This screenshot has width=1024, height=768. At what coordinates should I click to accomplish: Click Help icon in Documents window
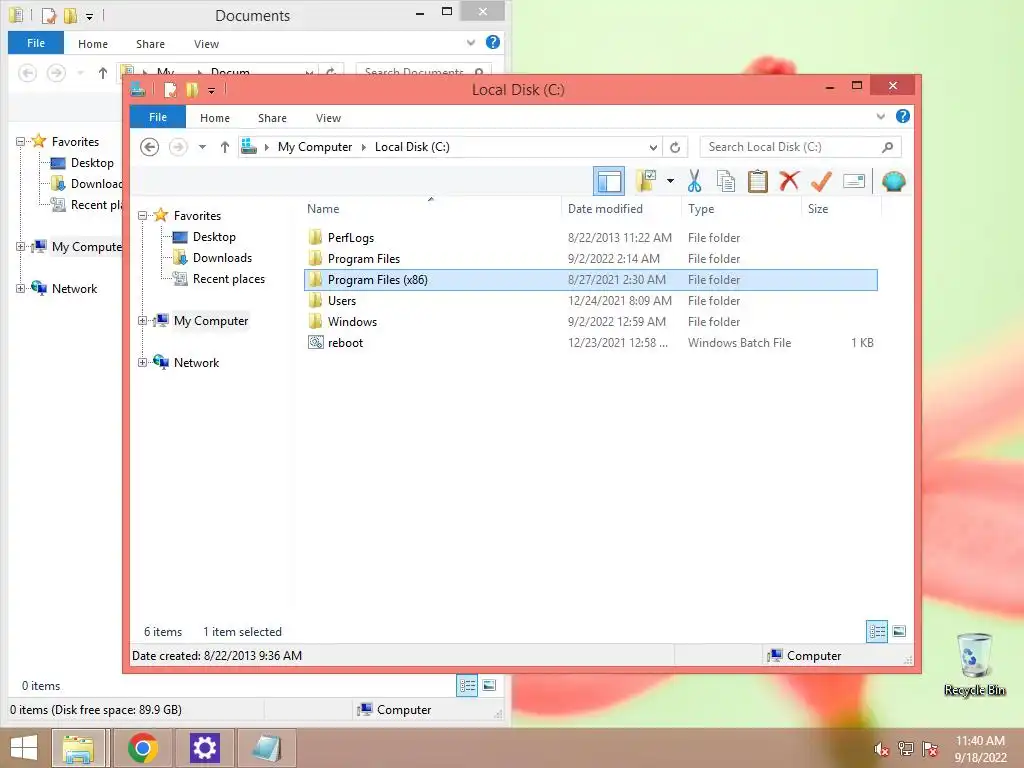coord(493,42)
